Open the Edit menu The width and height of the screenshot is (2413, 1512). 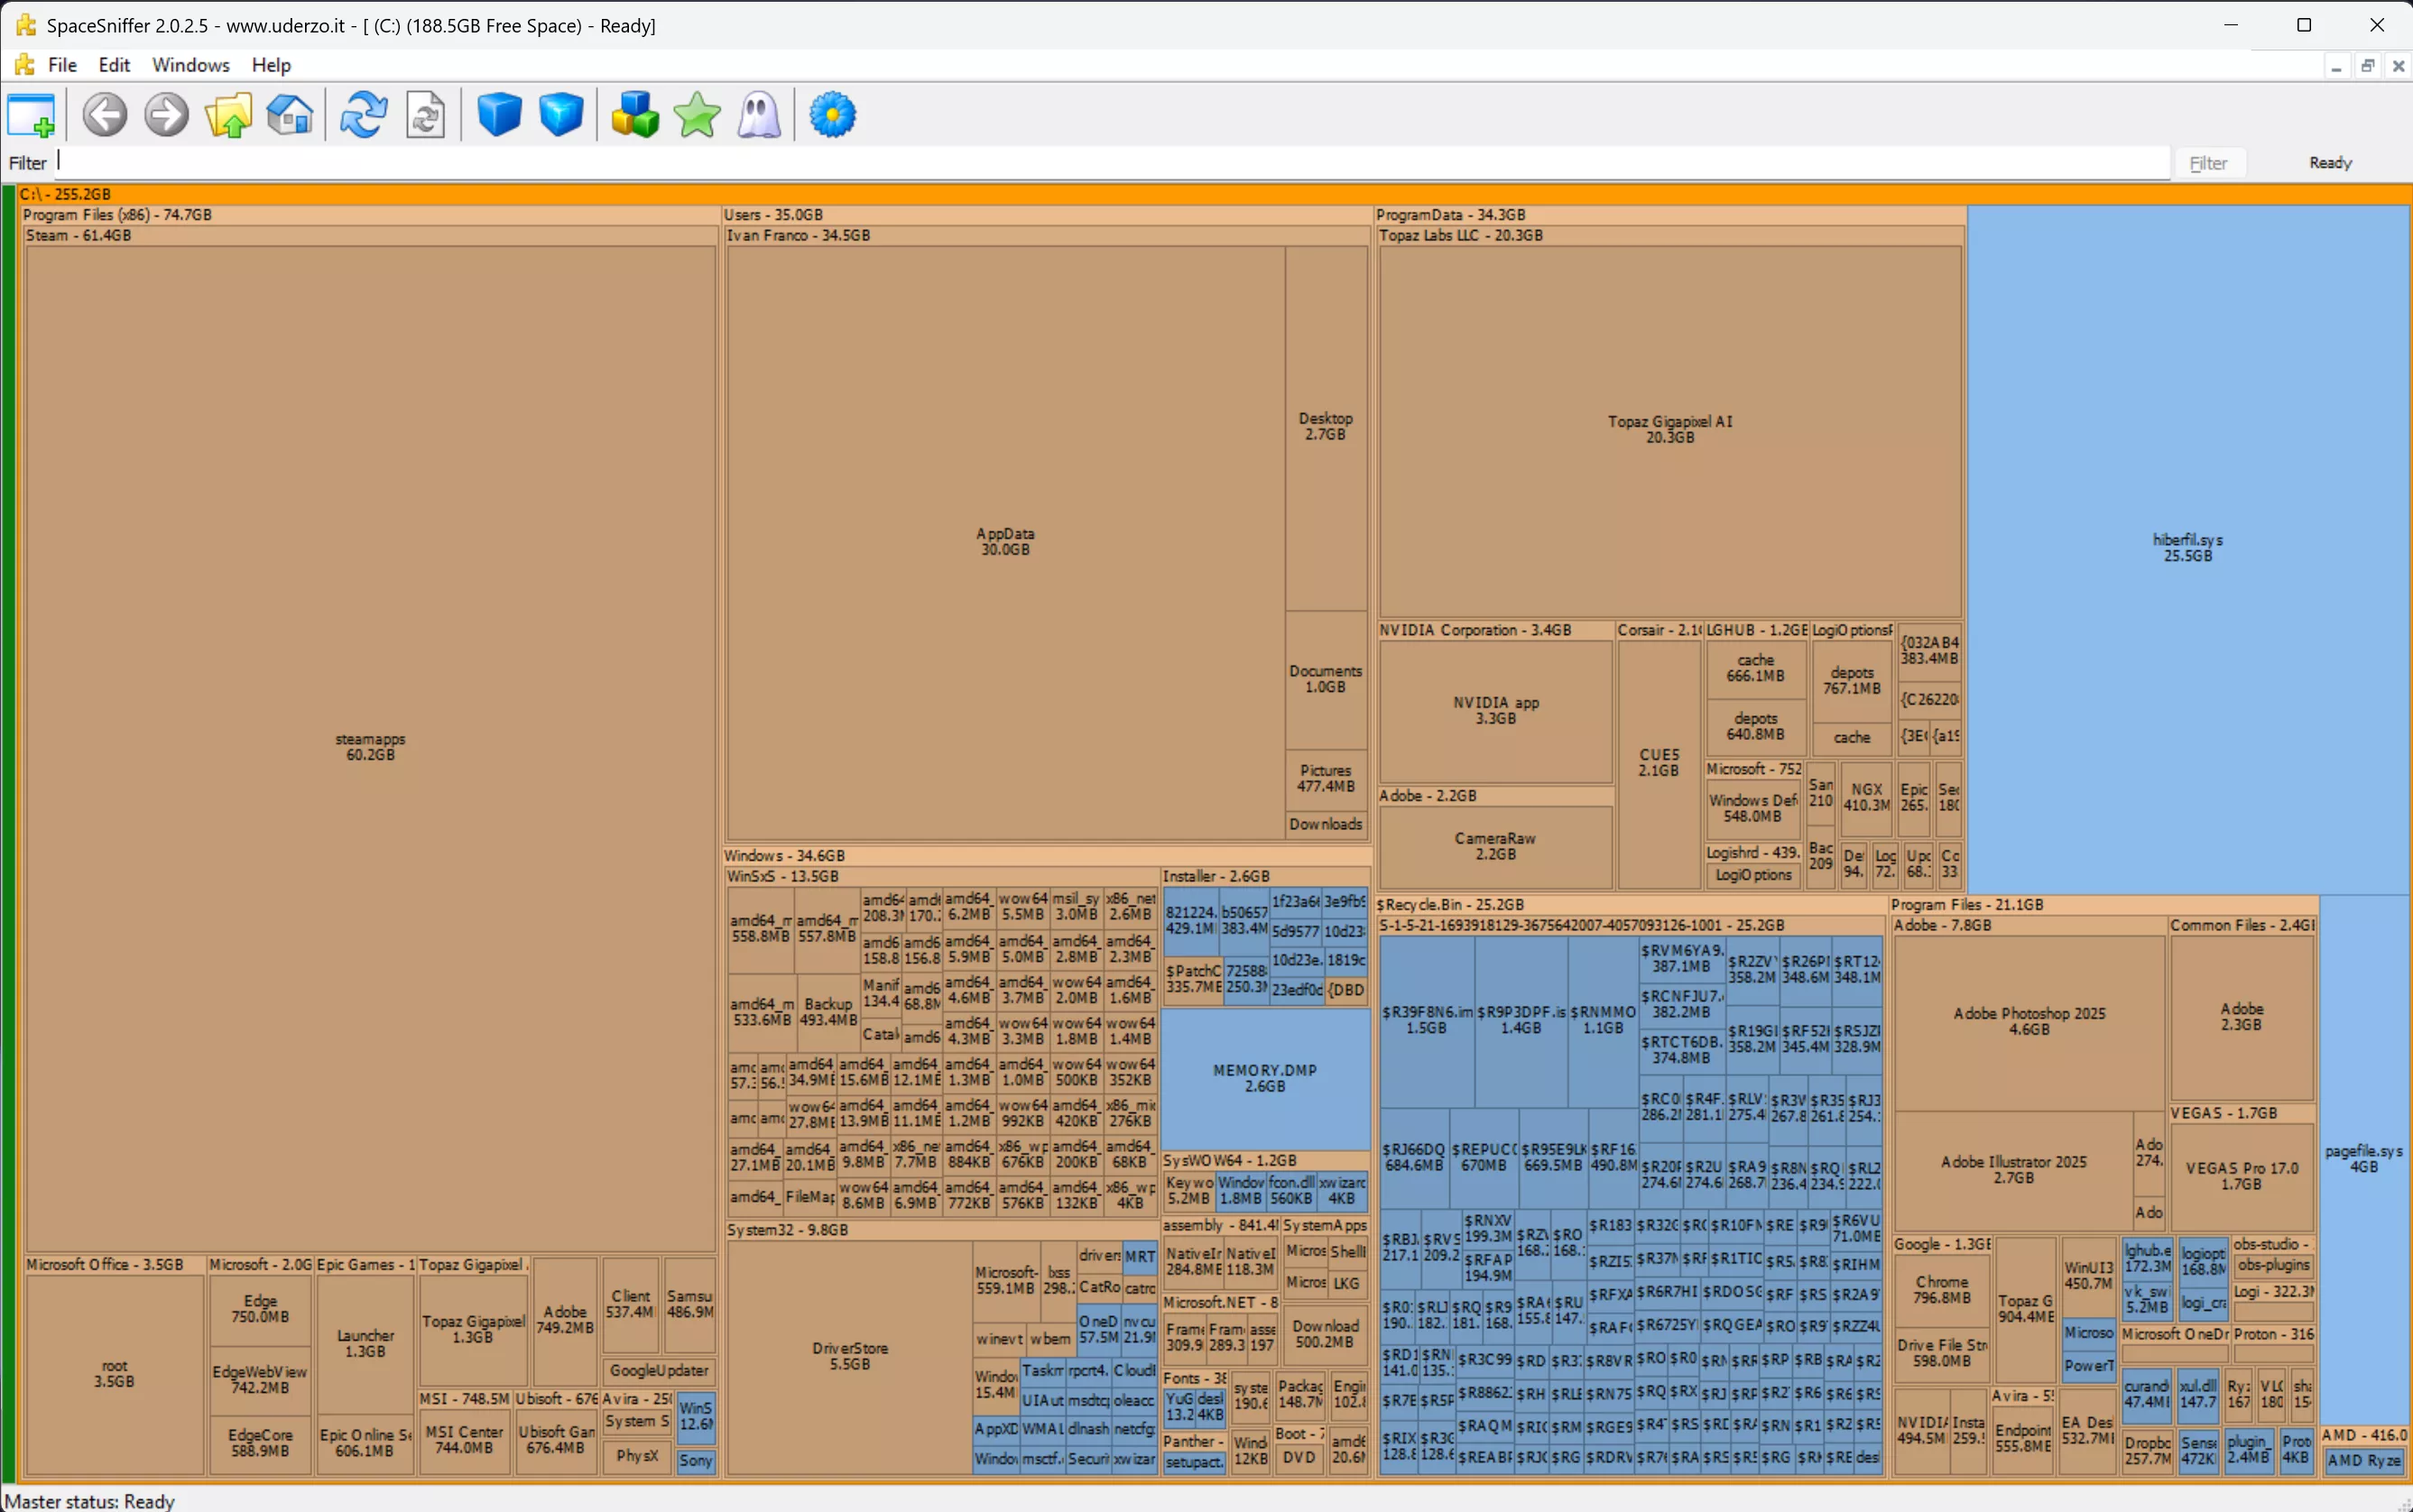[x=114, y=65]
